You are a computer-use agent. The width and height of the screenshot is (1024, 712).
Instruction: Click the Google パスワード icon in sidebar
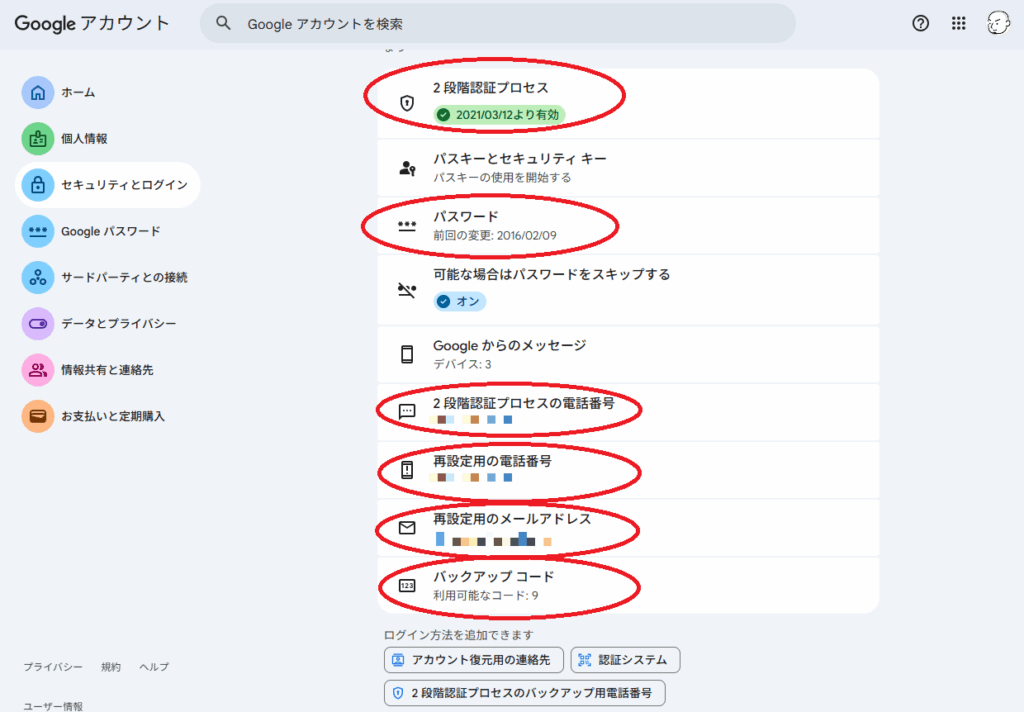pos(38,231)
